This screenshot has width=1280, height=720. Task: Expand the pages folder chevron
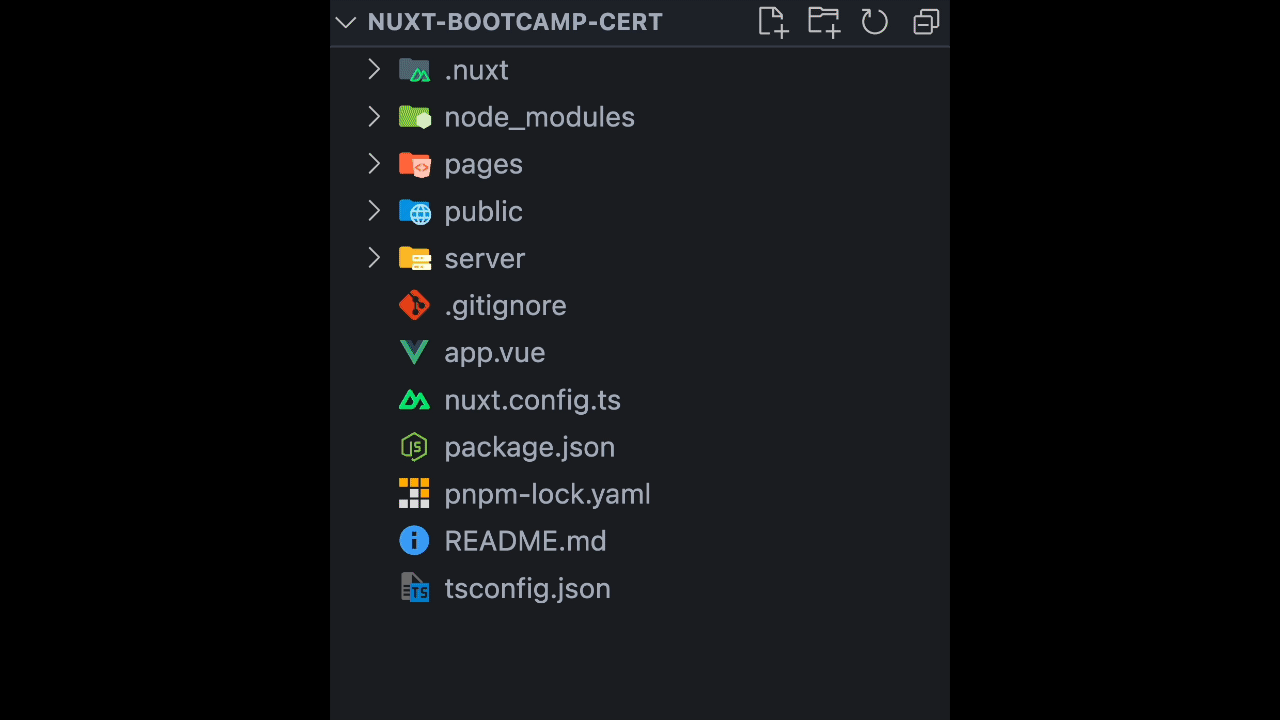click(374, 163)
